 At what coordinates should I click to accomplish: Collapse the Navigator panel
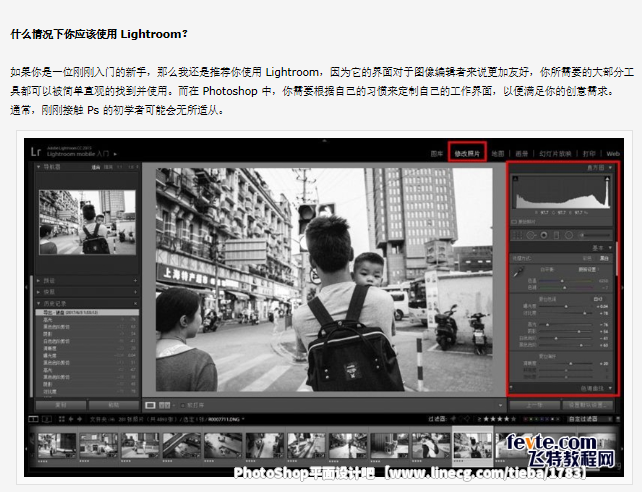(x=39, y=167)
